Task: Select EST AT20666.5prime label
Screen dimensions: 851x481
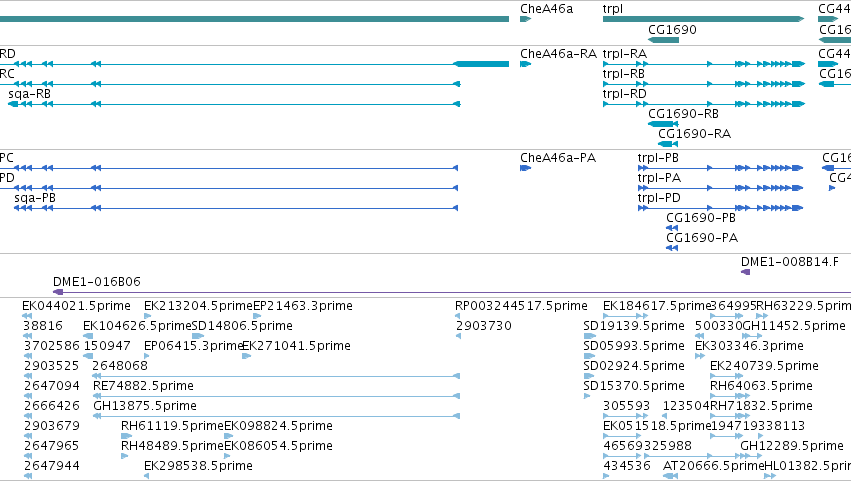Action: (x=713, y=466)
